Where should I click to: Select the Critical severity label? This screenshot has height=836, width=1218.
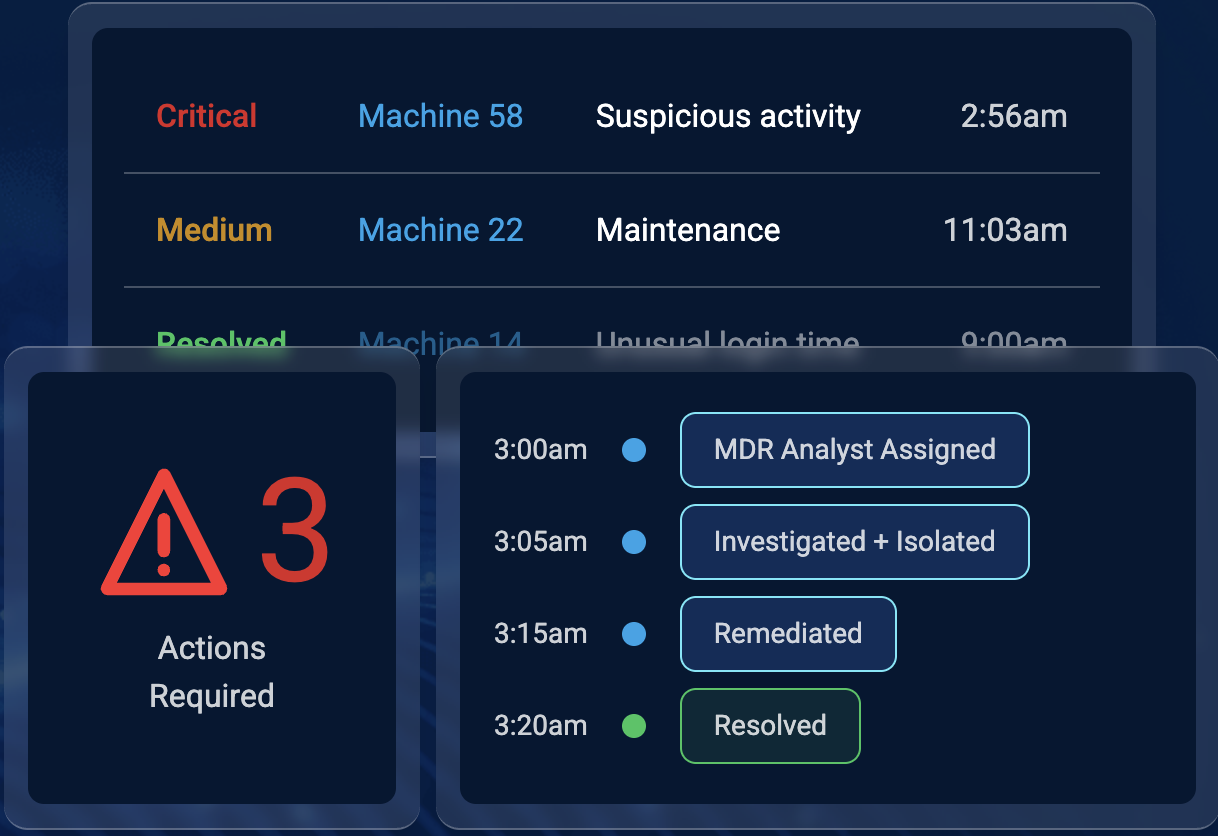coord(207,116)
